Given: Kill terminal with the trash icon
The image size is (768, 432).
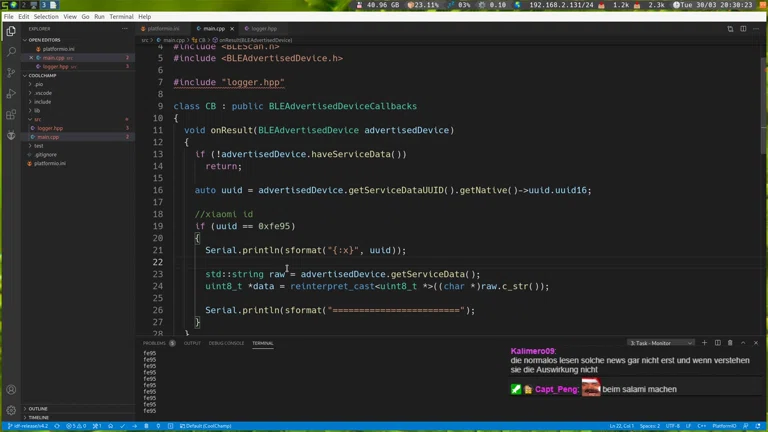Looking at the screenshot, I should pos(730,343).
